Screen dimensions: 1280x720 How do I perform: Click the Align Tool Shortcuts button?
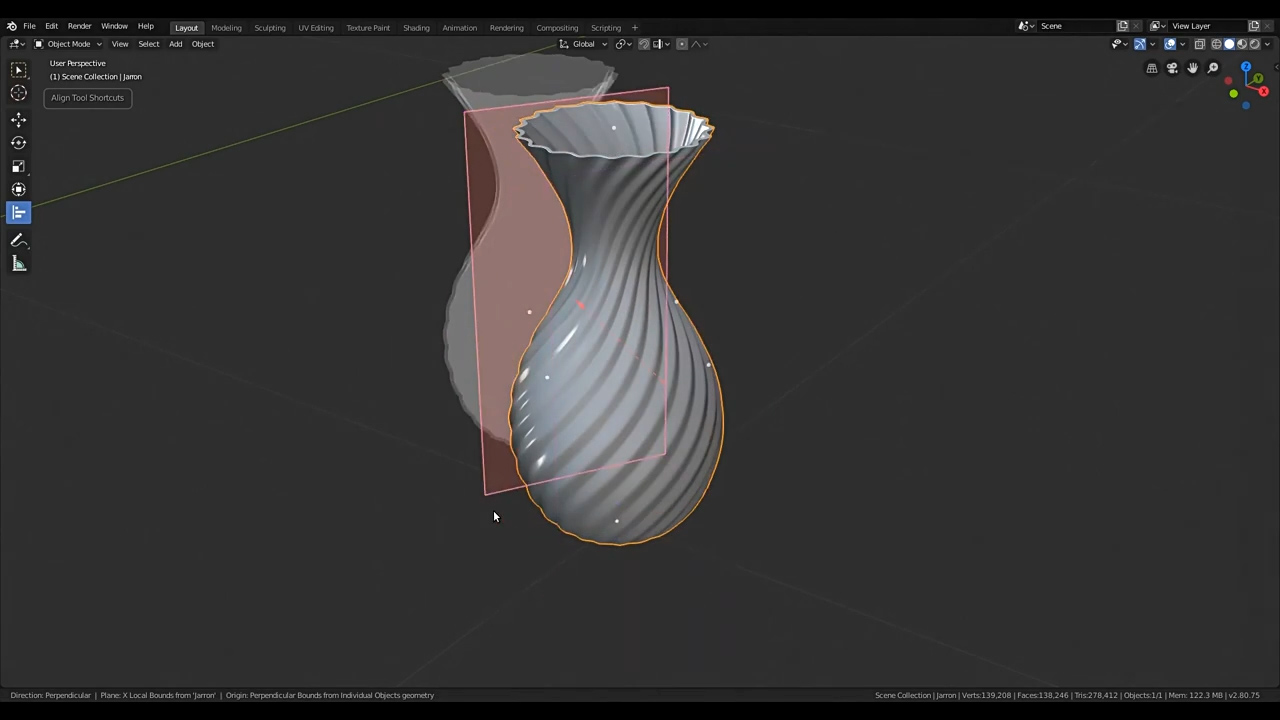88,98
